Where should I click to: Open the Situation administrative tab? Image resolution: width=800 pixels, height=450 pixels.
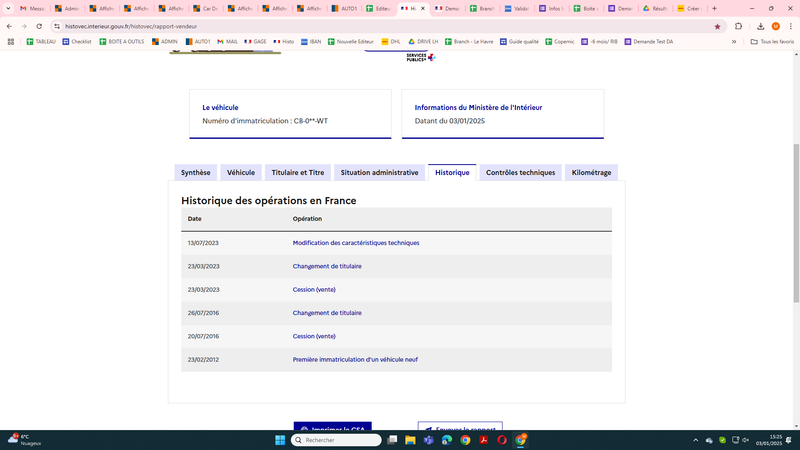(x=380, y=172)
